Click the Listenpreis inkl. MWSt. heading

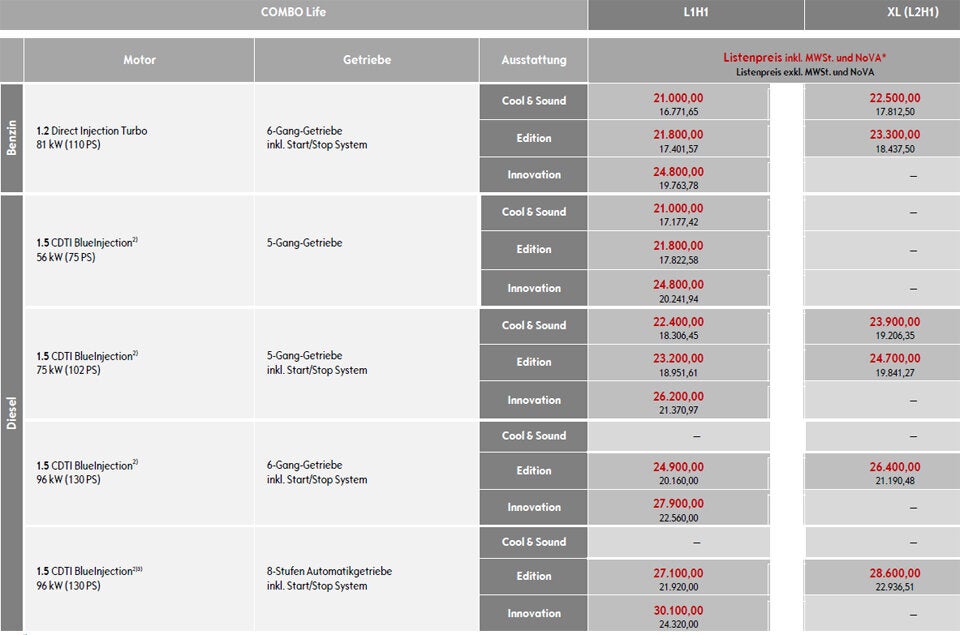[804, 58]
